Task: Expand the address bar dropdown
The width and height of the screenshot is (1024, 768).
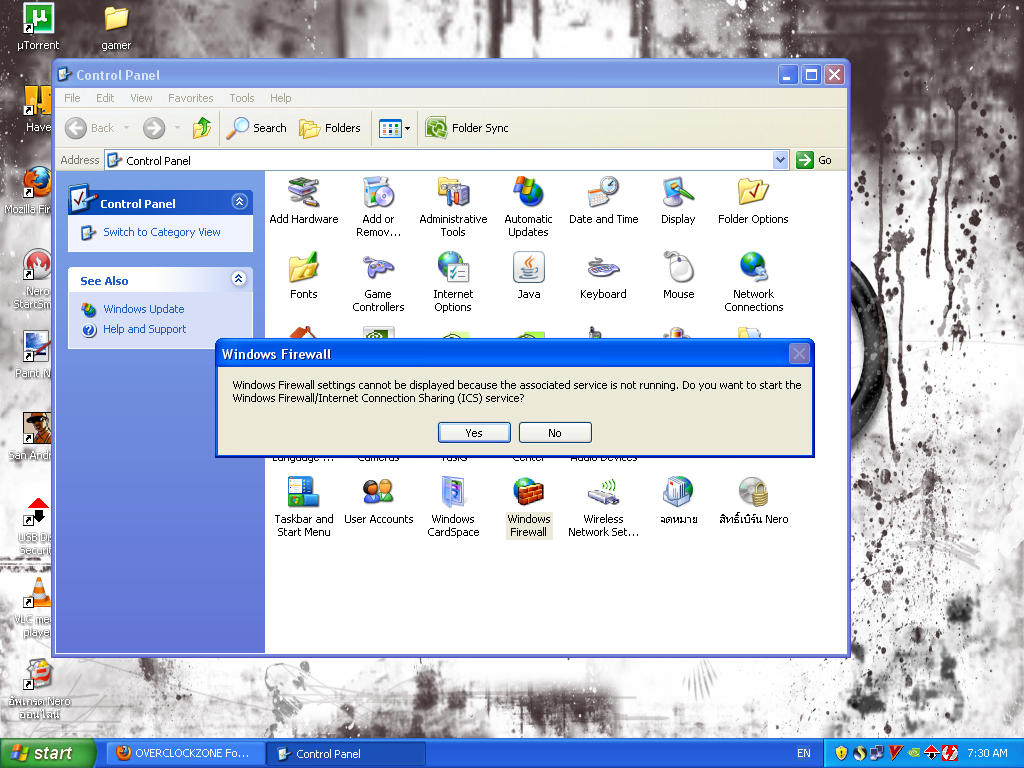Action: pos(781,160)
